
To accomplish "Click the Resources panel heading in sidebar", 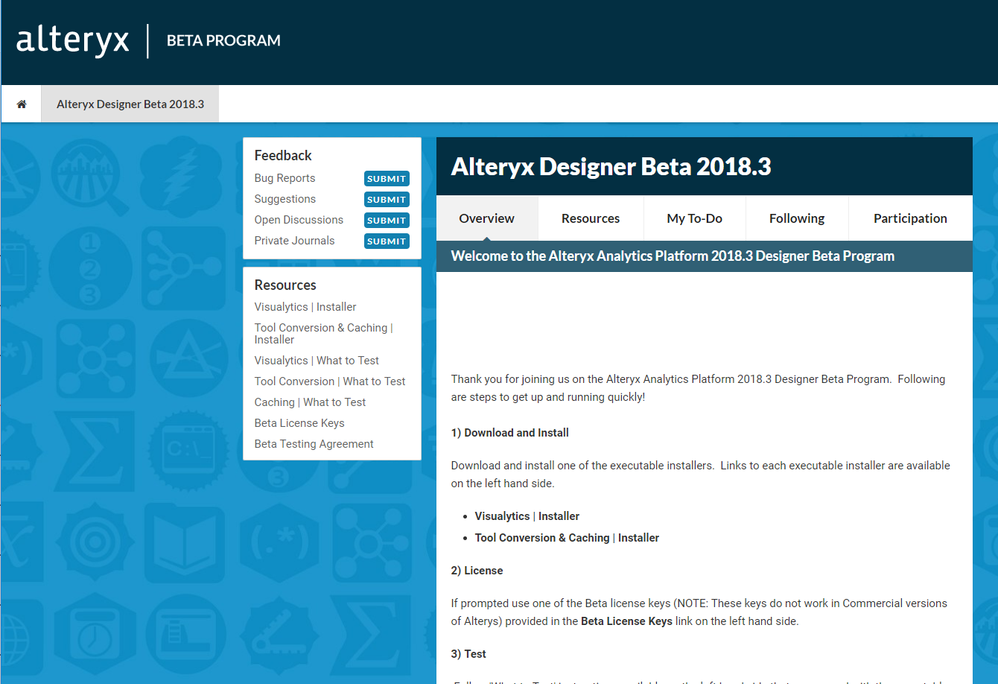I will click(x=285, y=285).
